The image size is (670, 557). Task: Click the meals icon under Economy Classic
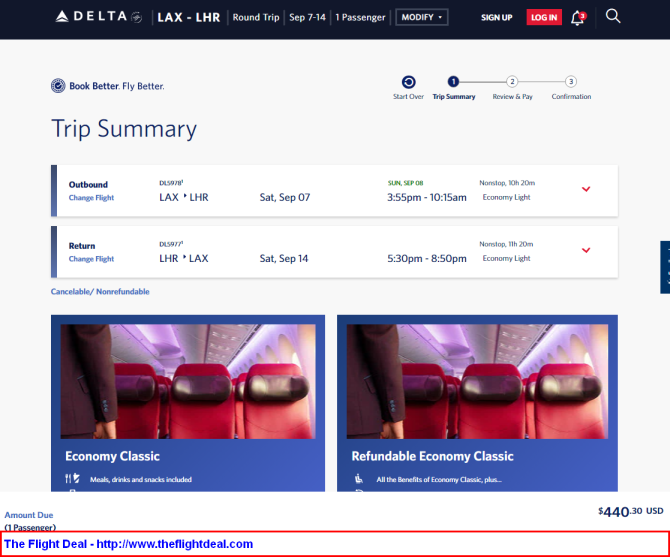72,478
